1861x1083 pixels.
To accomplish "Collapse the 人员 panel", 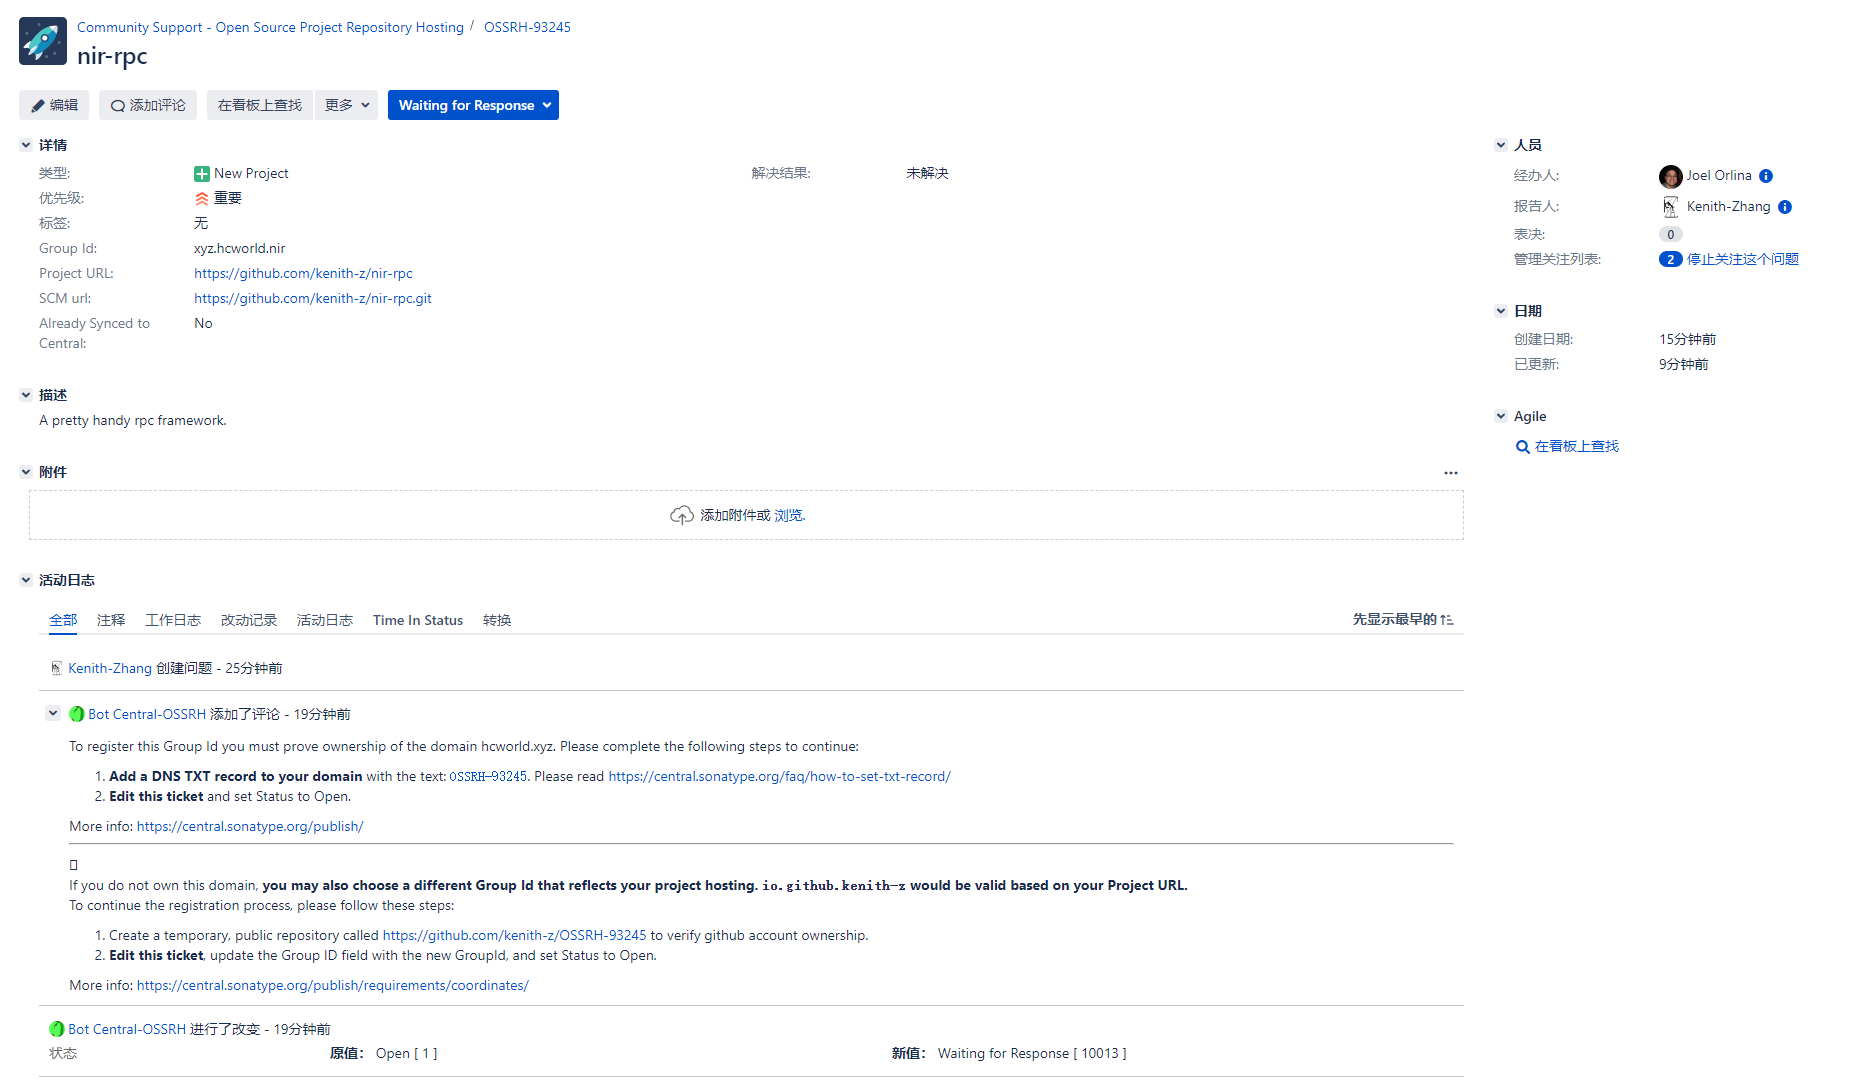I will pos(1501,145).
